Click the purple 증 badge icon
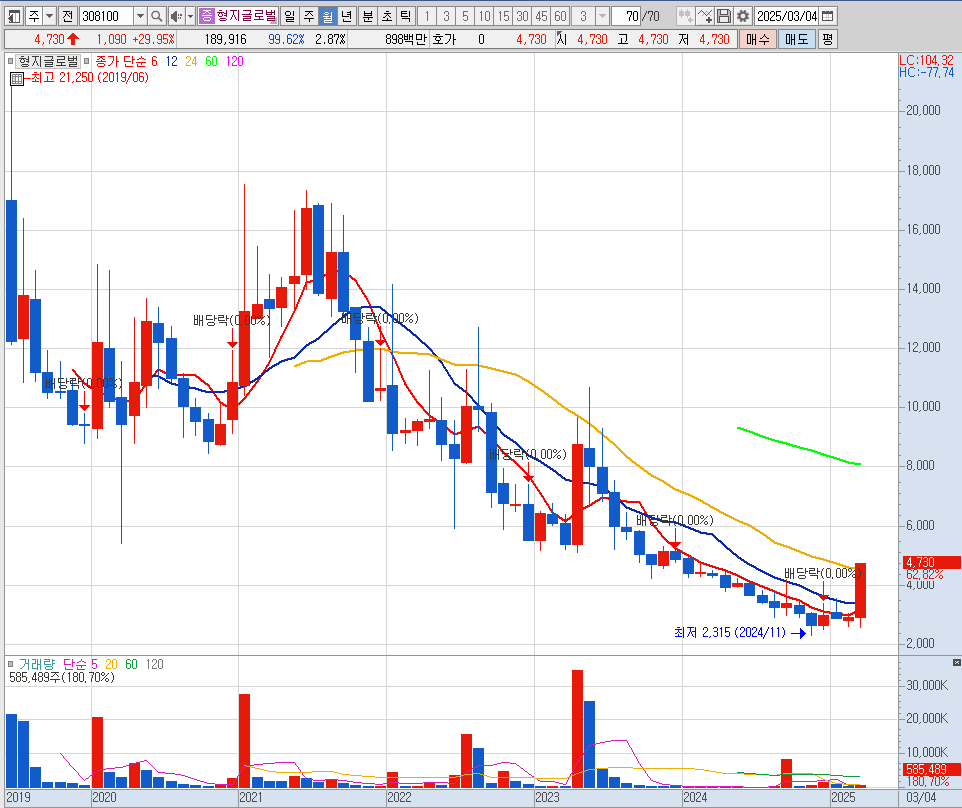The height and width of the screenshot is (808, 962). coord(206,16)
